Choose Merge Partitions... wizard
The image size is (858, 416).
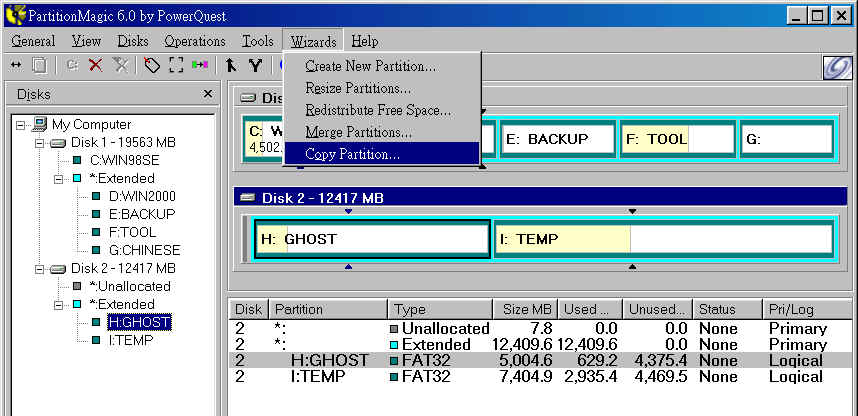[x=381, y=132]
